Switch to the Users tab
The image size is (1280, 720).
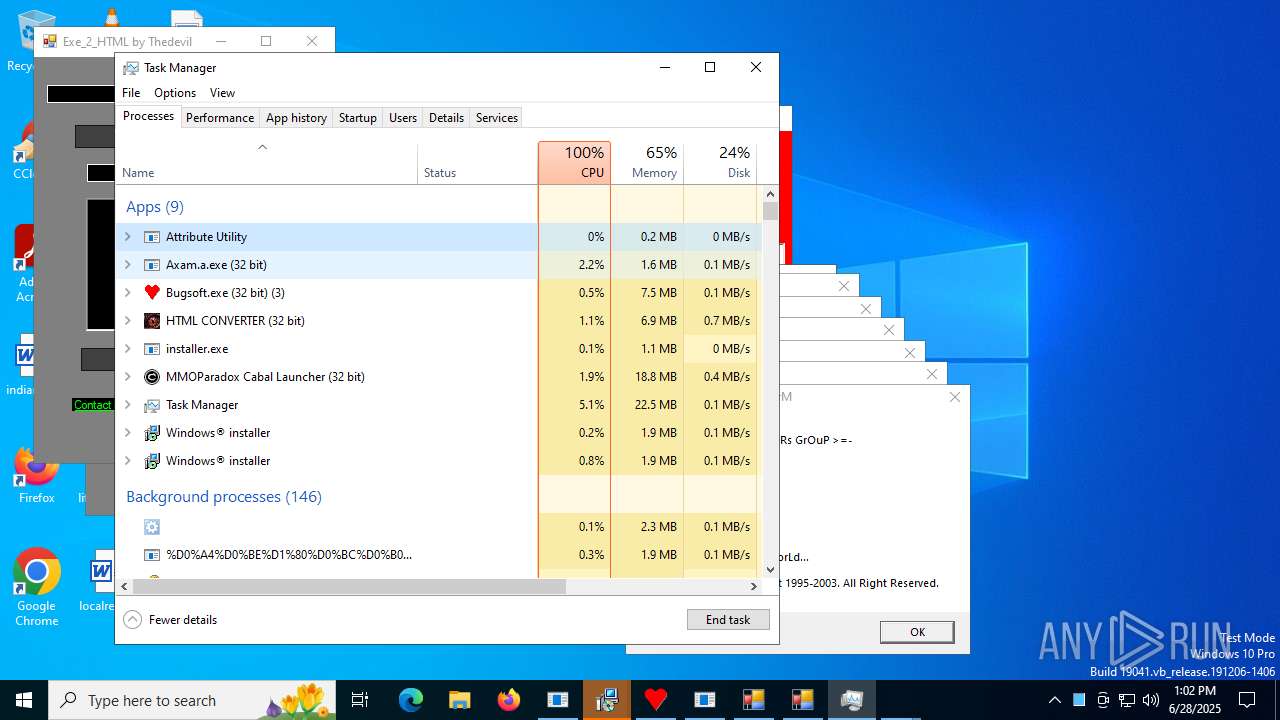pos(403,118)
